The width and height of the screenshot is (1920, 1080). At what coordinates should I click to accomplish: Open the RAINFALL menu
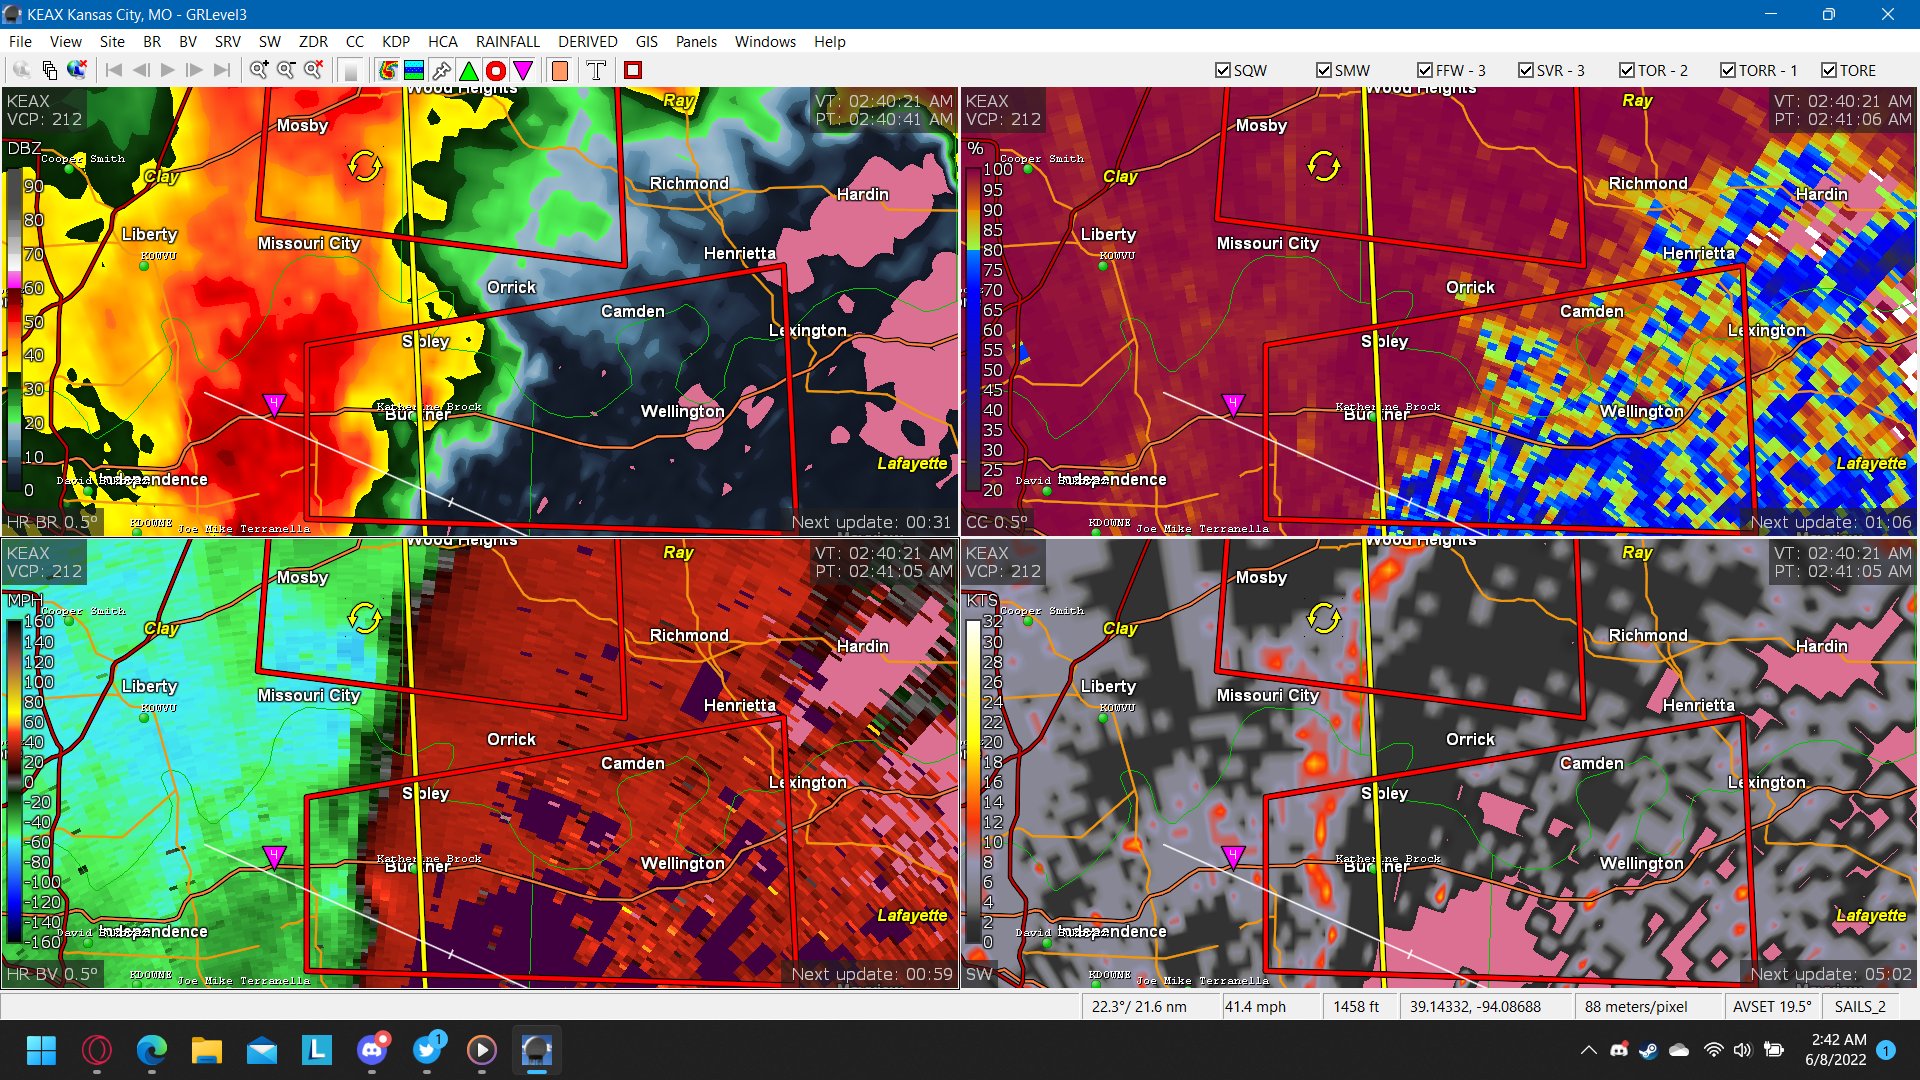tap(508, 42)
